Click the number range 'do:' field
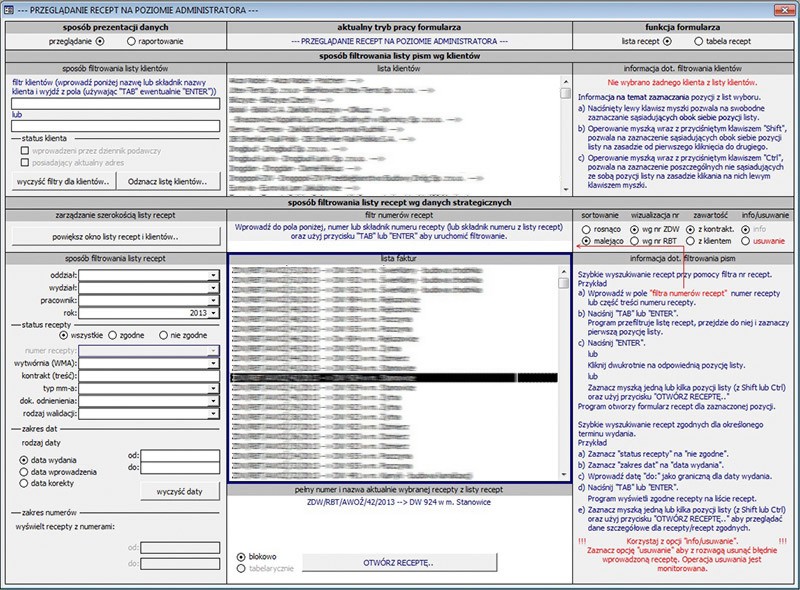 (180, 564)
